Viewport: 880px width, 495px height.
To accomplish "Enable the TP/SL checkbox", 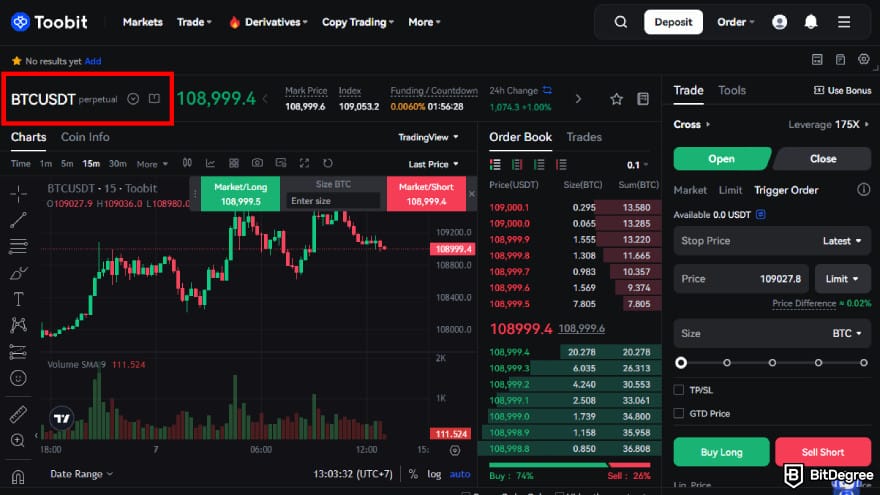I will click(x=679, y=389).
